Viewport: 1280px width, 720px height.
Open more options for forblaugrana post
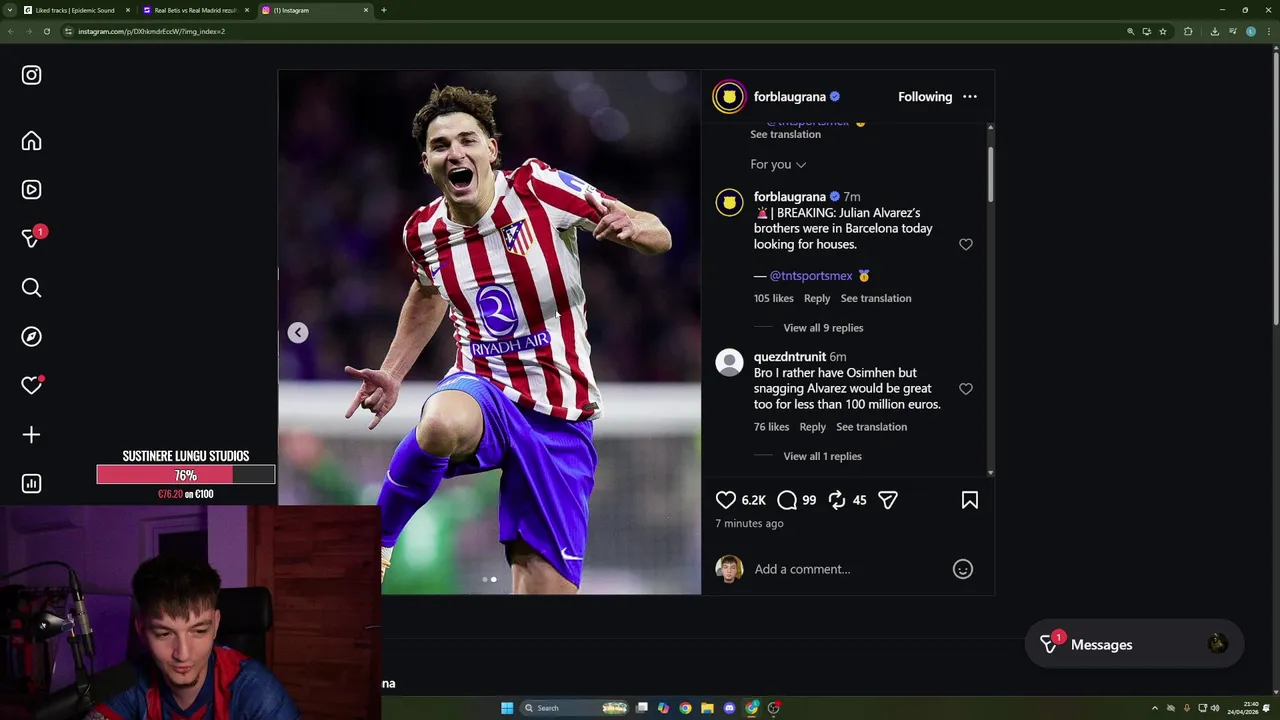(970, 97)
